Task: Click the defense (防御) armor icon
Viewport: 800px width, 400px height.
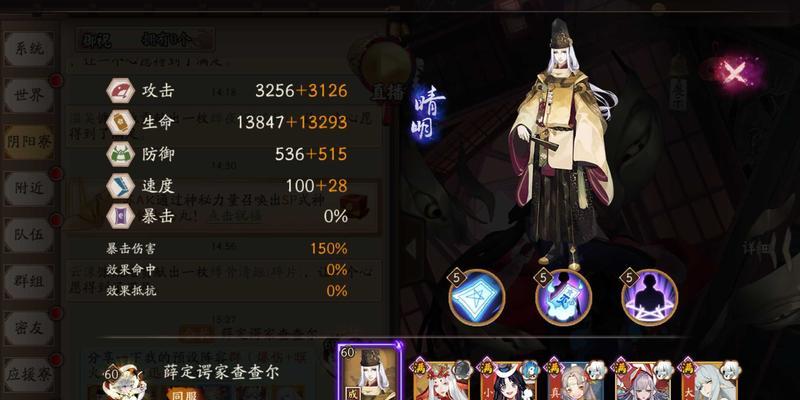Action: [x=121, y=154]
